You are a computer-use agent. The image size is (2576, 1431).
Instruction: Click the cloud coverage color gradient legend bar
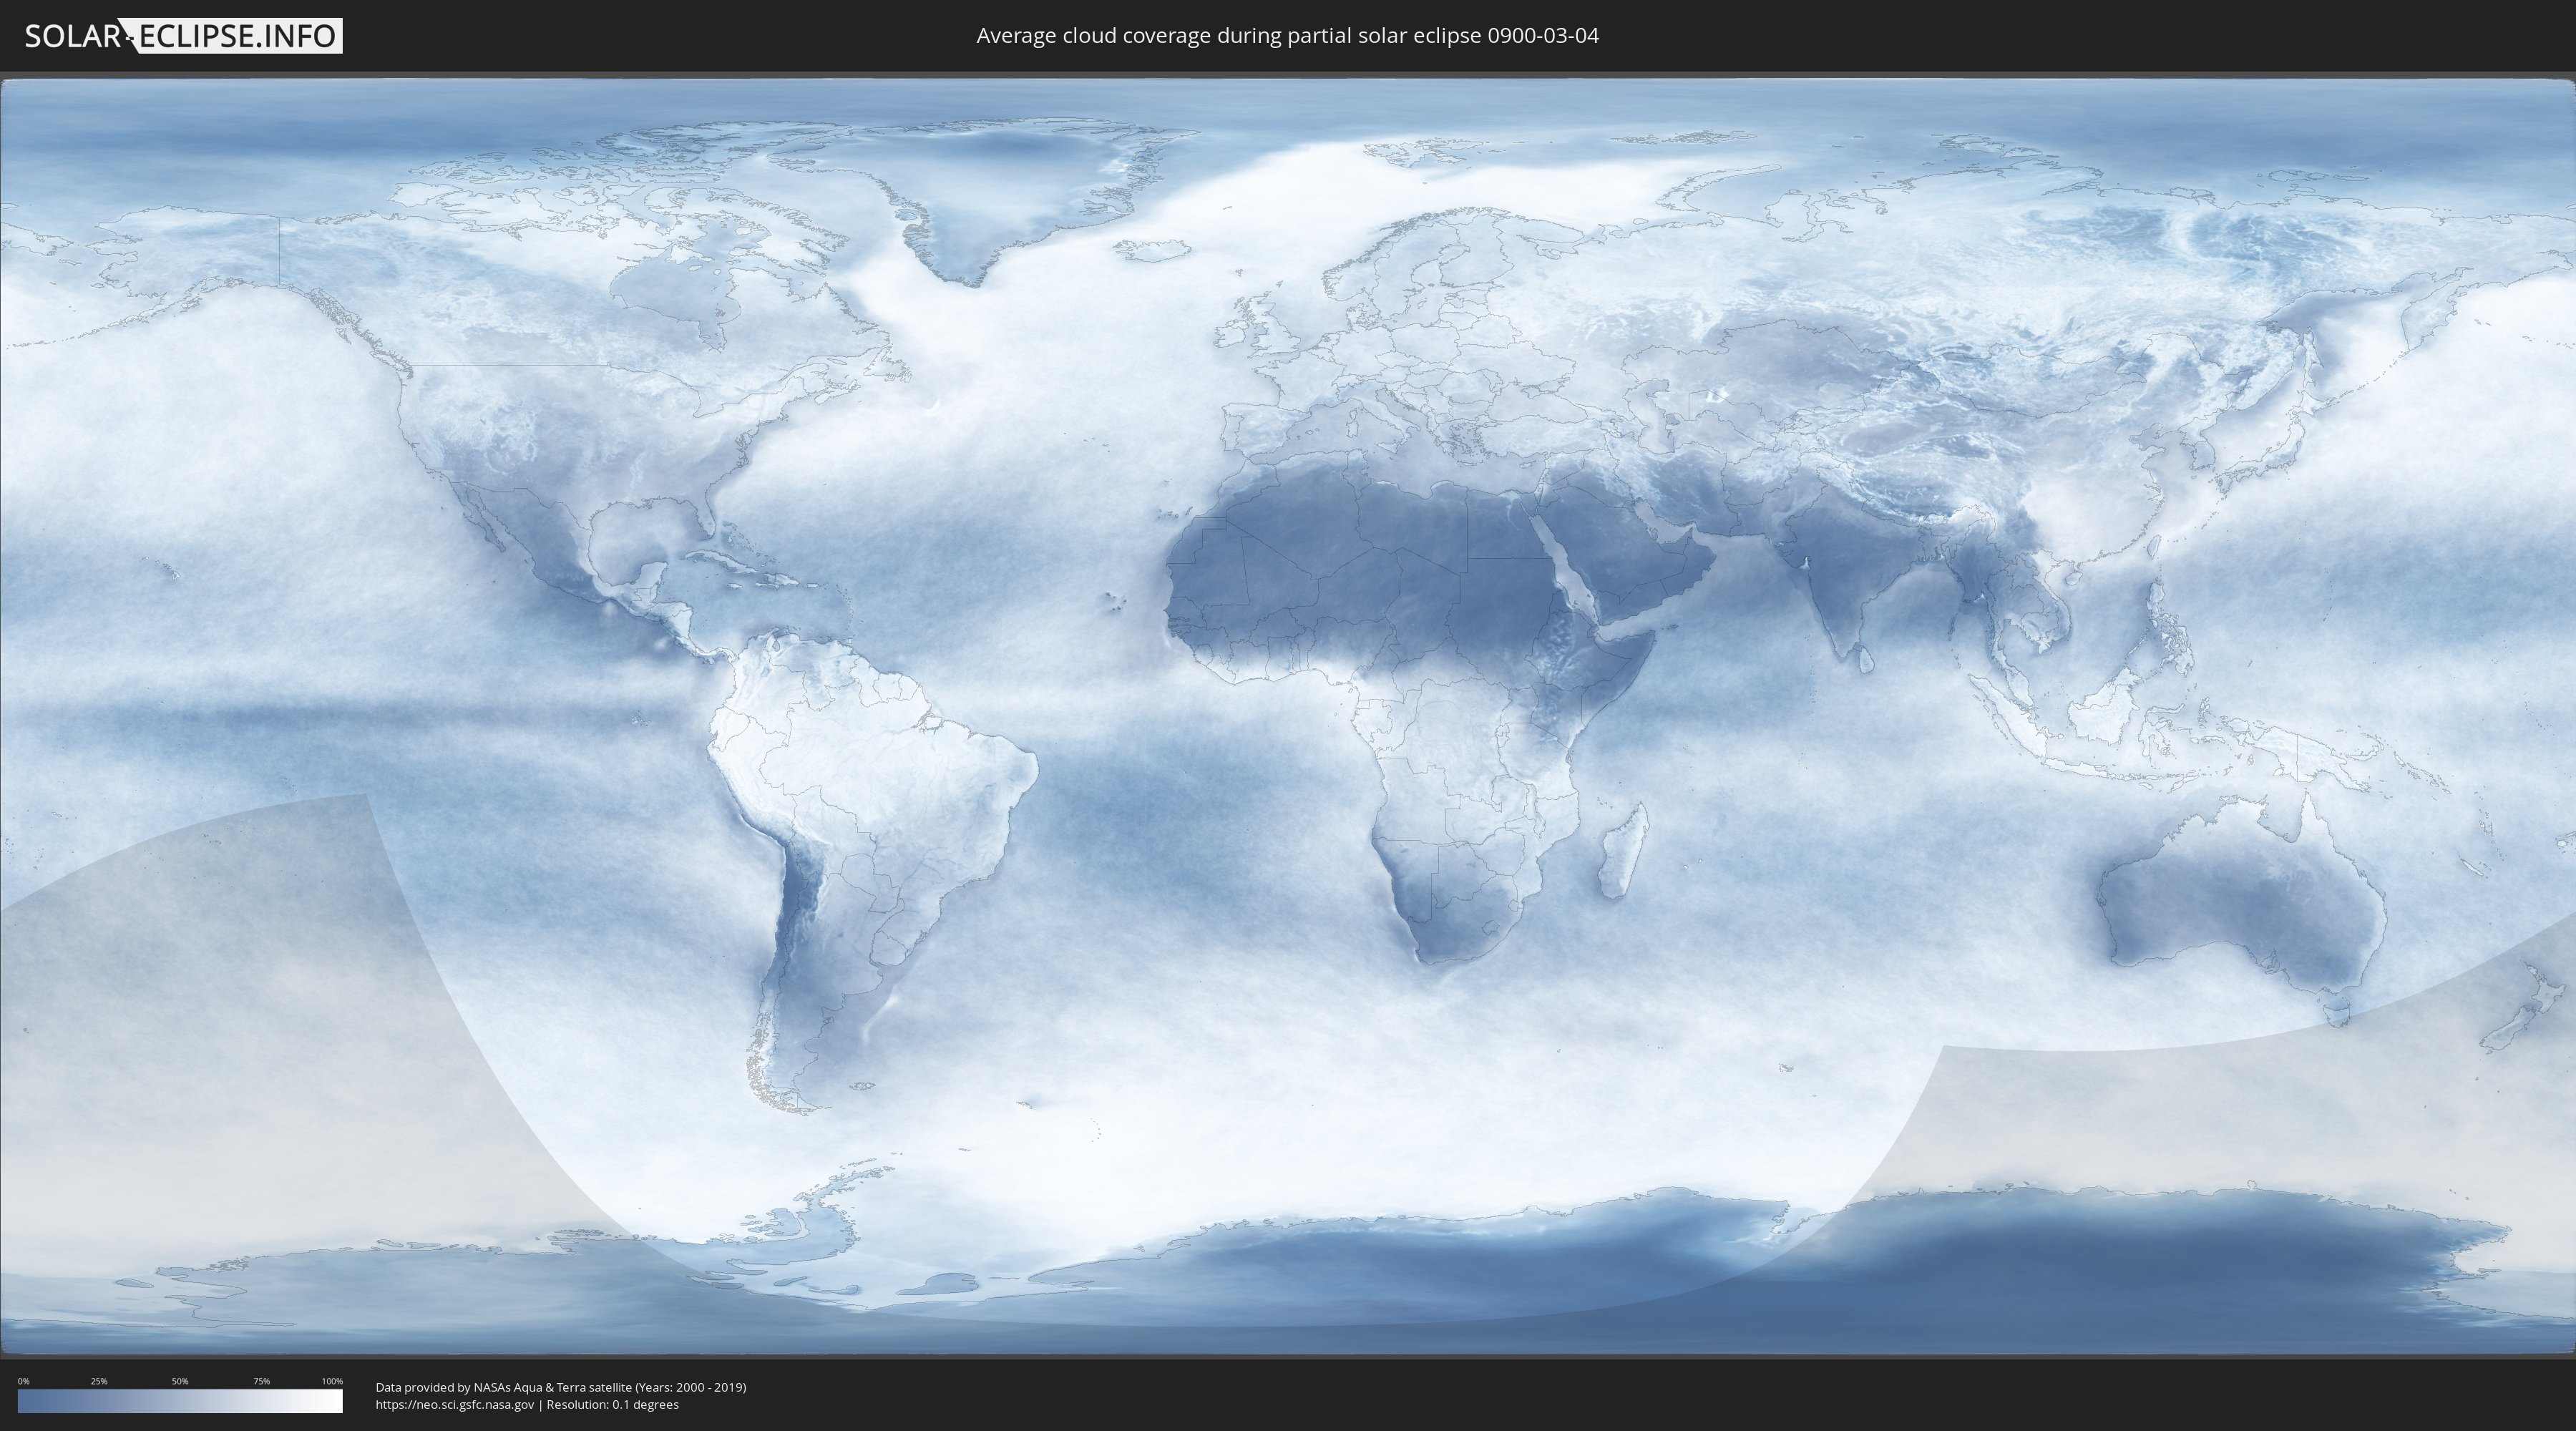pyautogui.click(x=180, y=1401)
